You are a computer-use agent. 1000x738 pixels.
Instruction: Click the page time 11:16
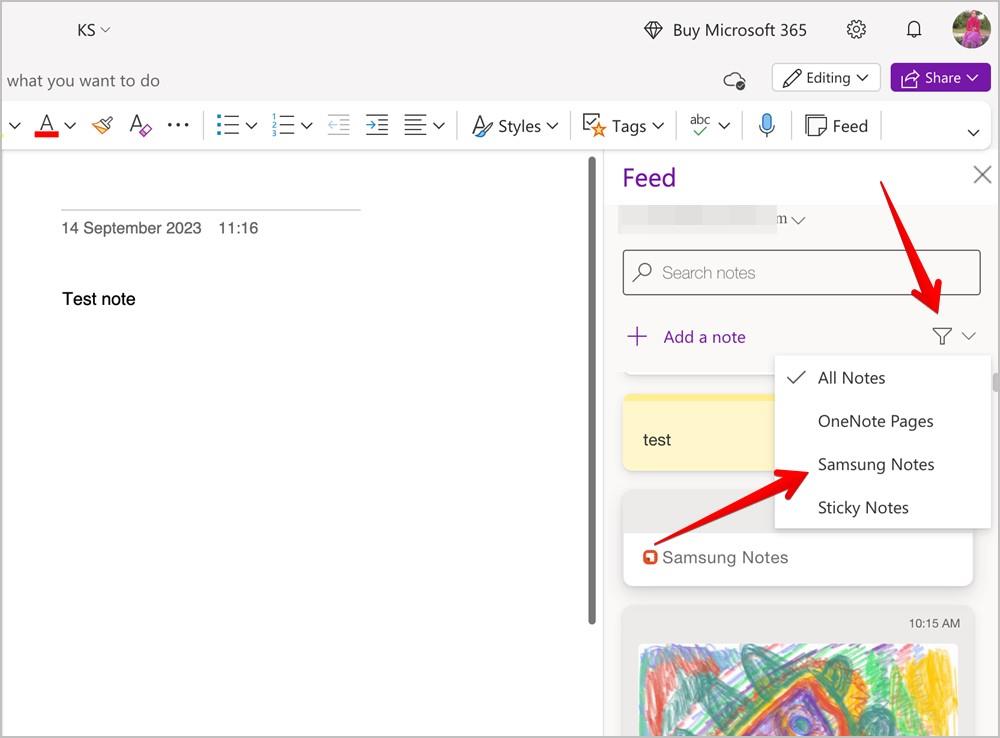(238, 228)
